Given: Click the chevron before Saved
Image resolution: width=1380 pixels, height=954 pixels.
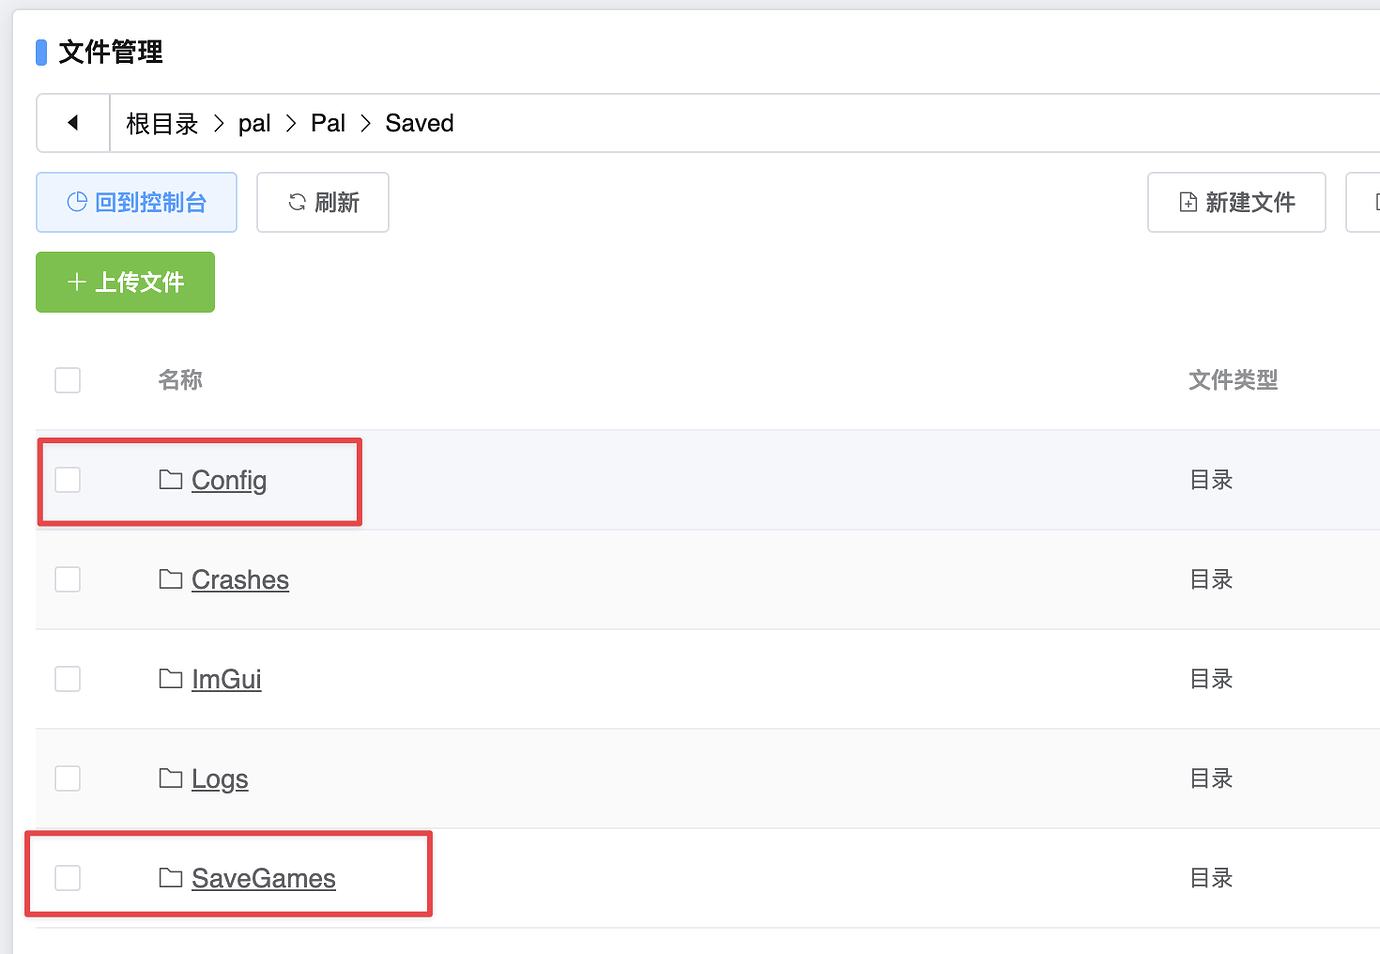Looking at the screenshot, I should (365, 123).
